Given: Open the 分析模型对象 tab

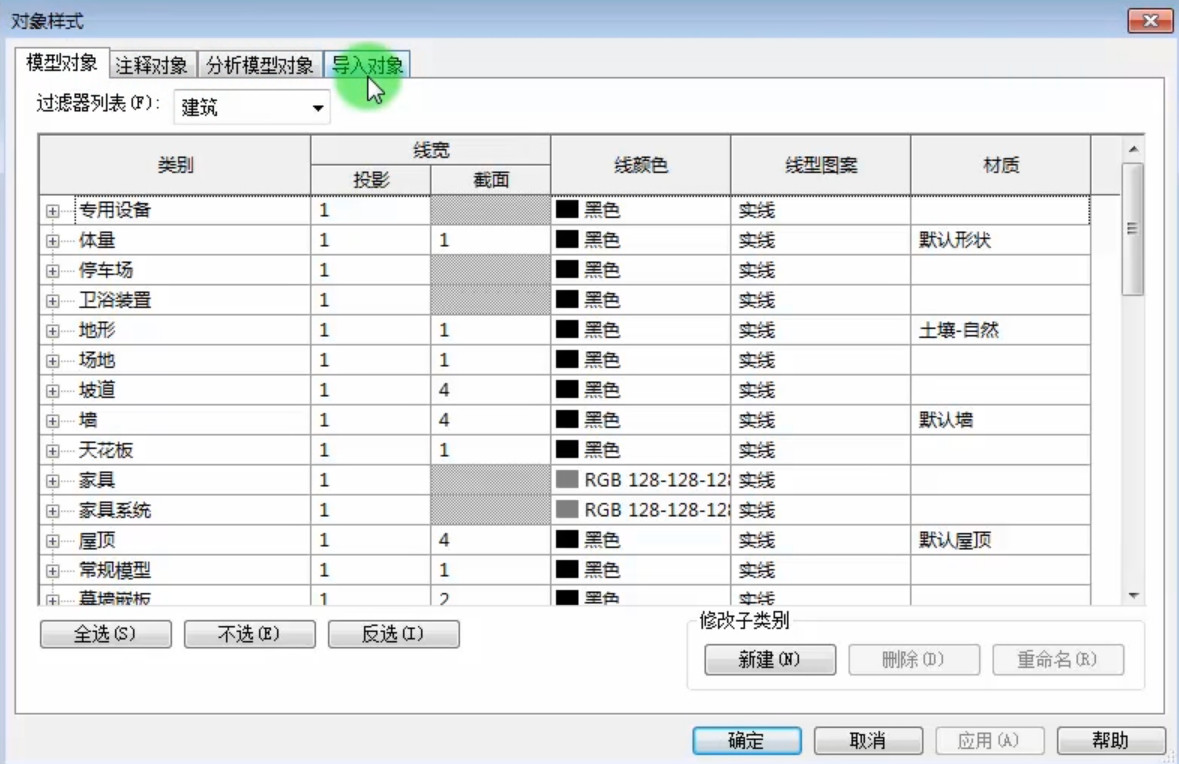Looking at the screenshot, I should [x=260, y=65].
